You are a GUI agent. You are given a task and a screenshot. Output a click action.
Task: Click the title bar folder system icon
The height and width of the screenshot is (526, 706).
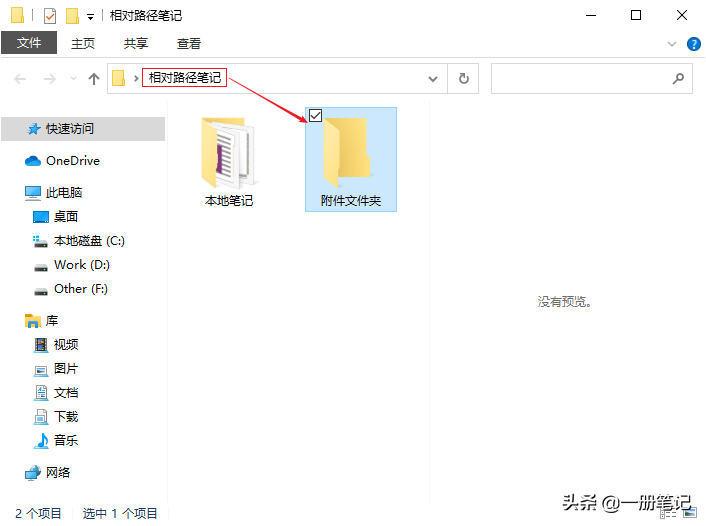point(17,15)
